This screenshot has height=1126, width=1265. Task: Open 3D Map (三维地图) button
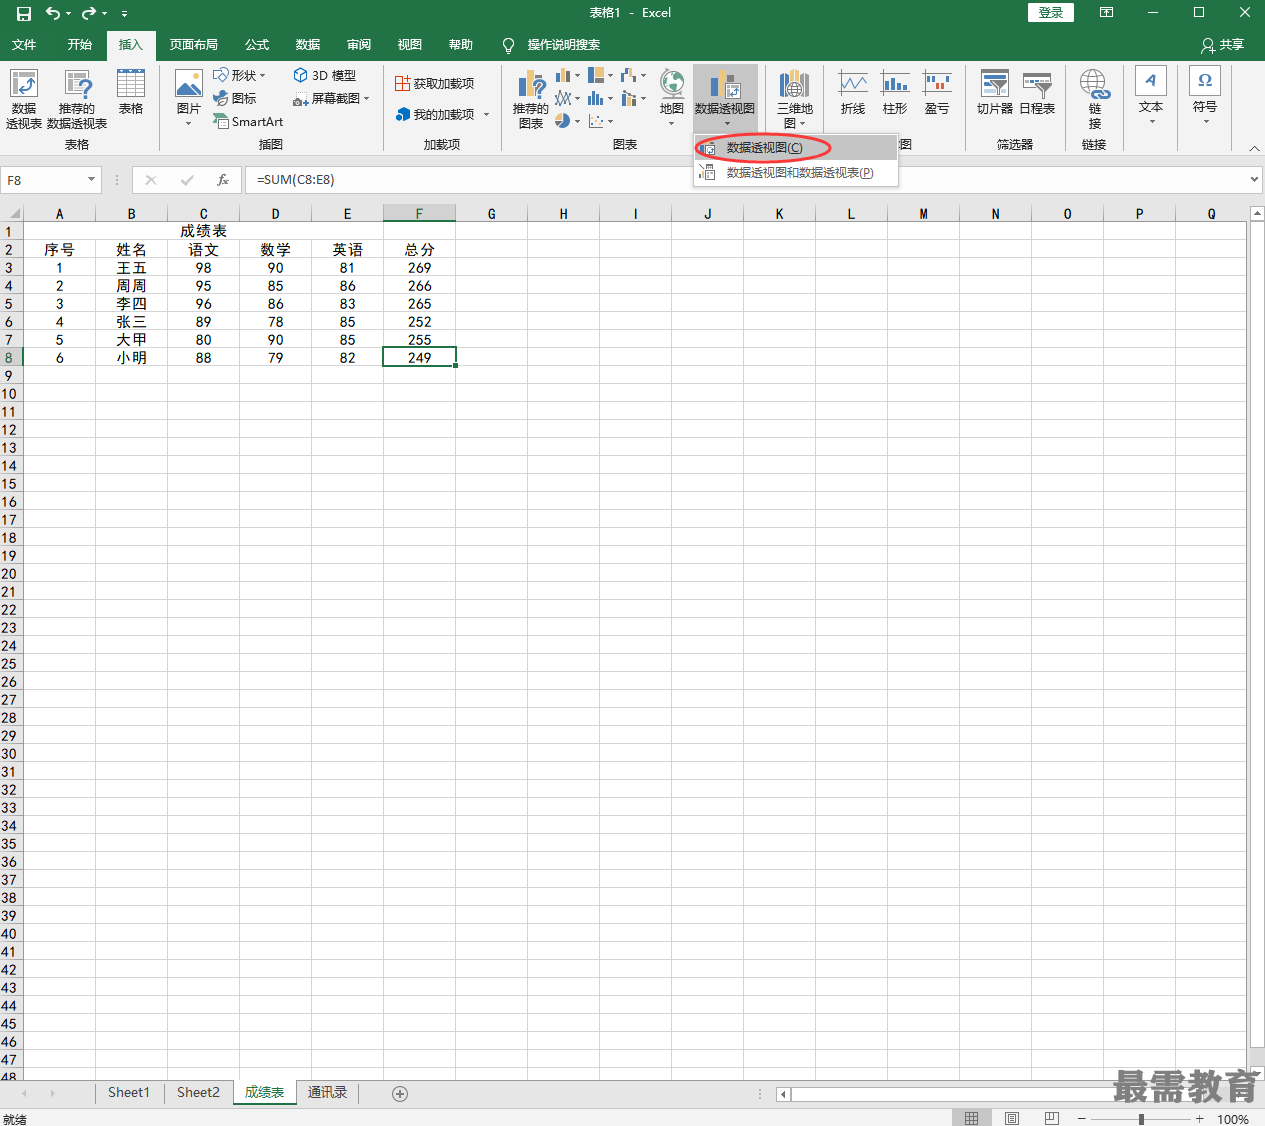pyautogui.click(x=795, y=99)
